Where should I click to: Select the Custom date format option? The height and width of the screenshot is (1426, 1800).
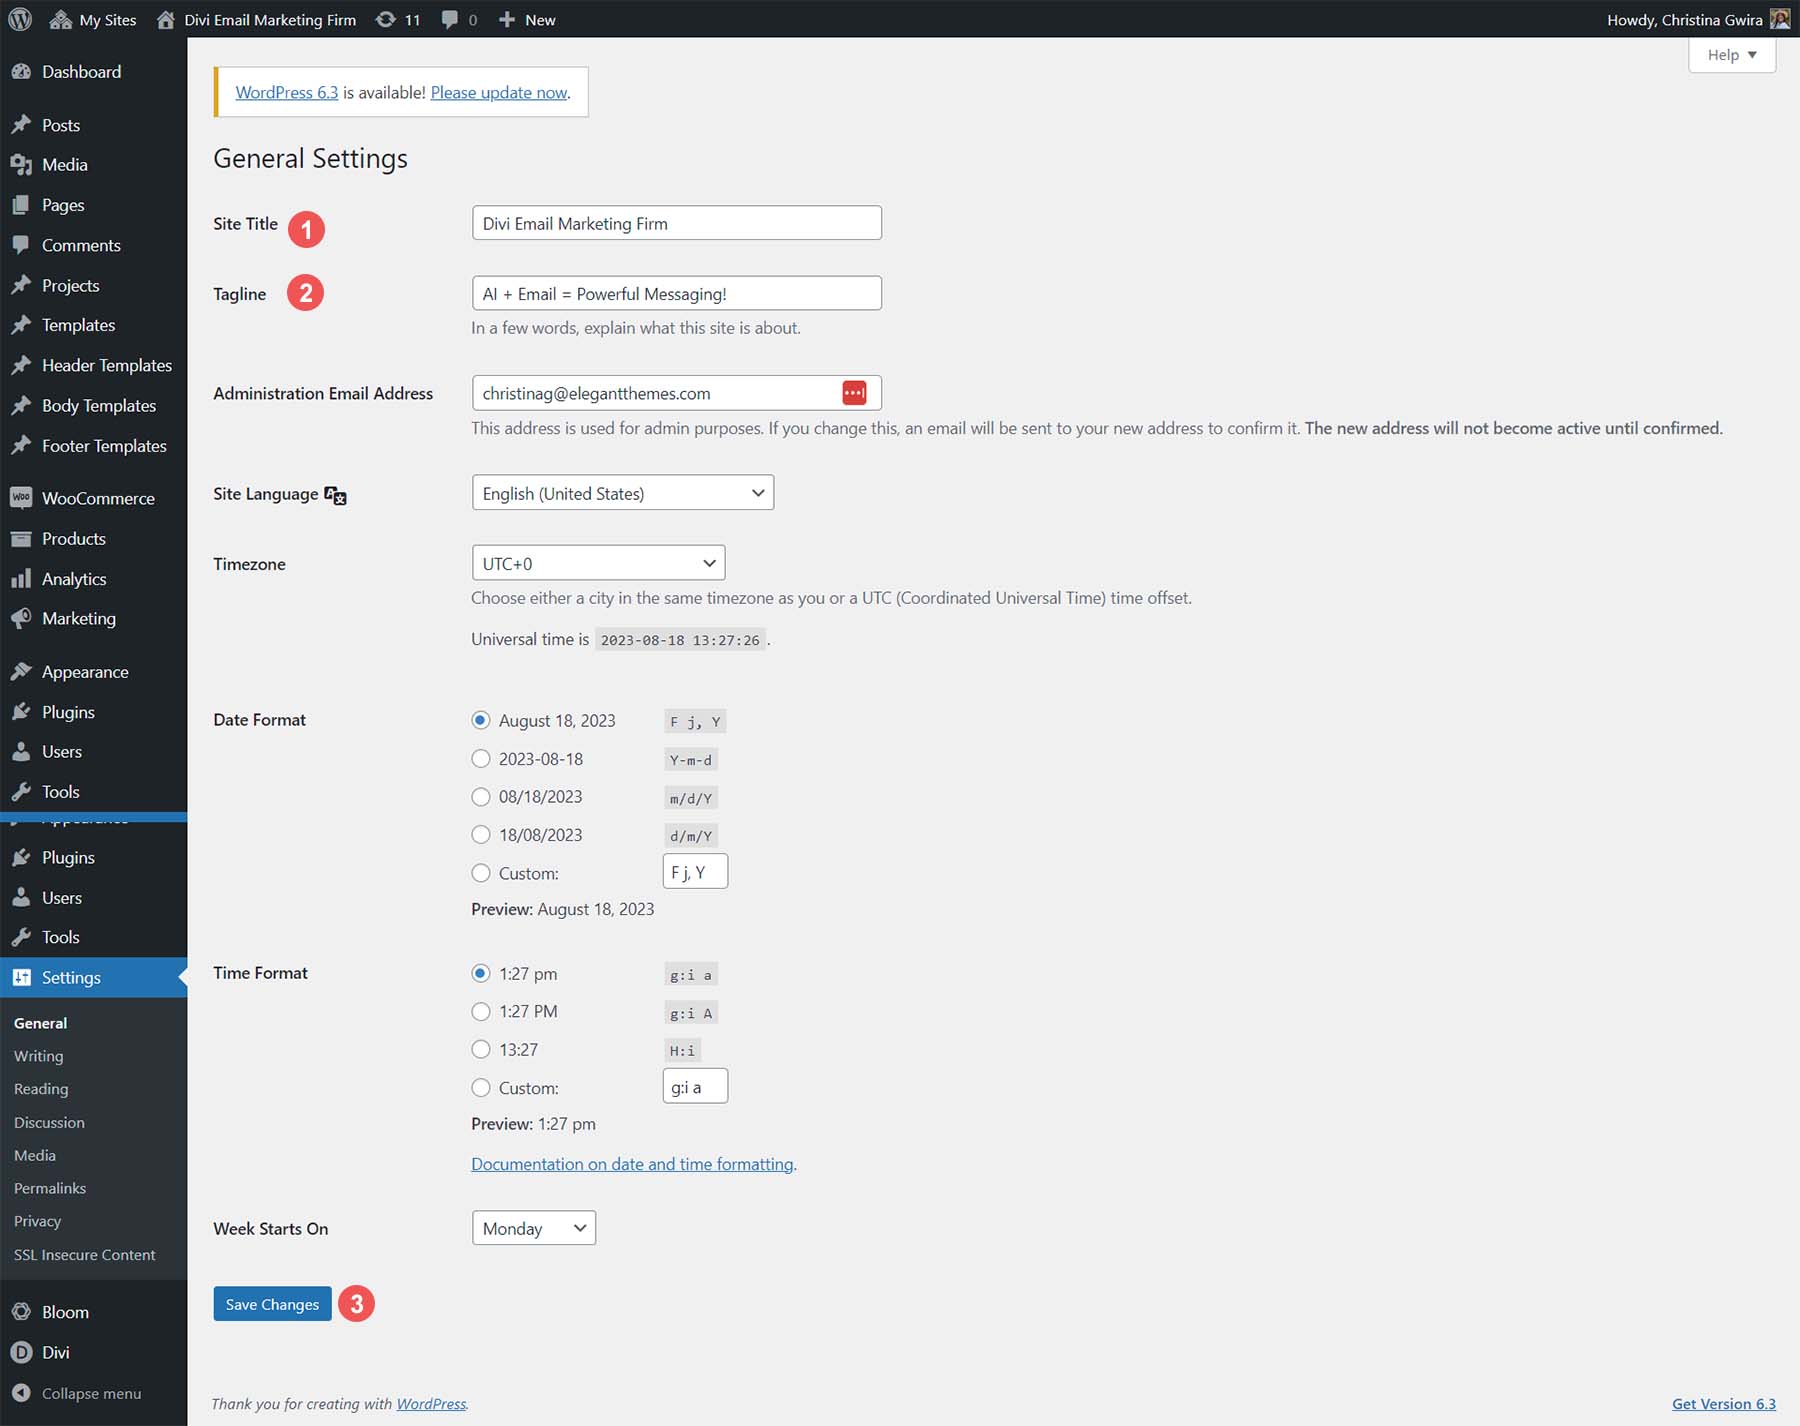(x=481, y=873)
